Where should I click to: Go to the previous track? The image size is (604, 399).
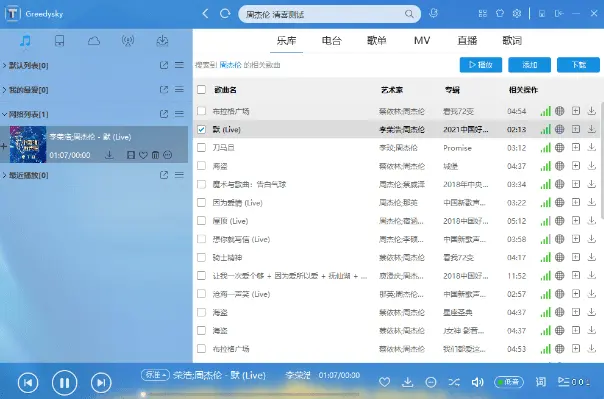coord(28,382)
